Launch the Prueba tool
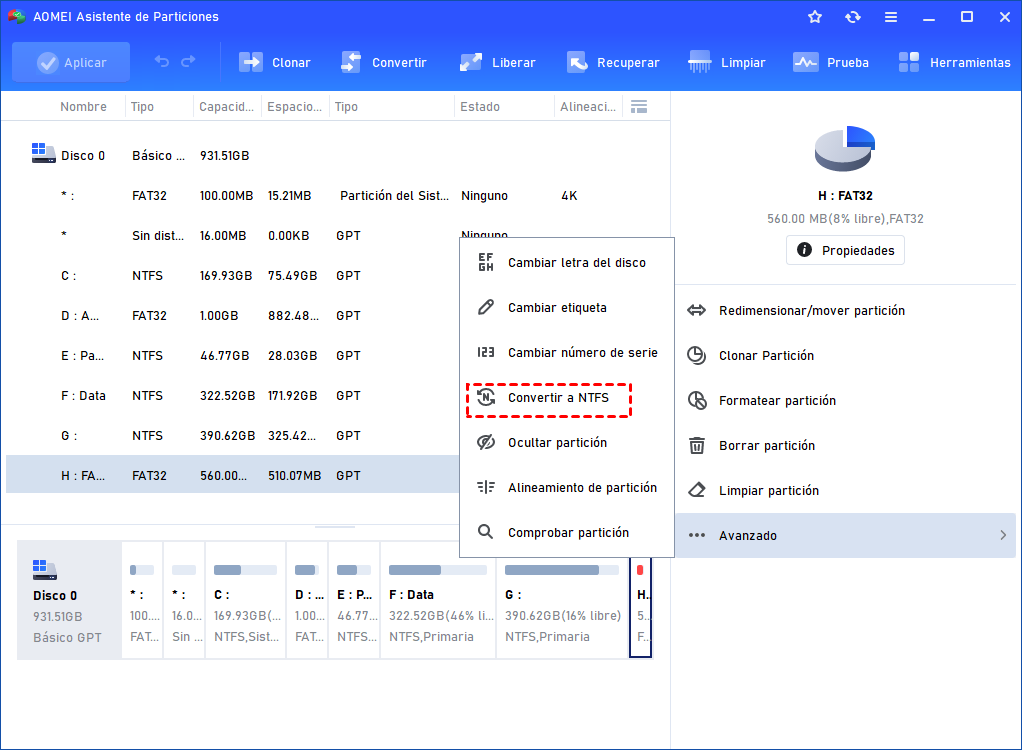The image size is (1022, 750). 830,62
